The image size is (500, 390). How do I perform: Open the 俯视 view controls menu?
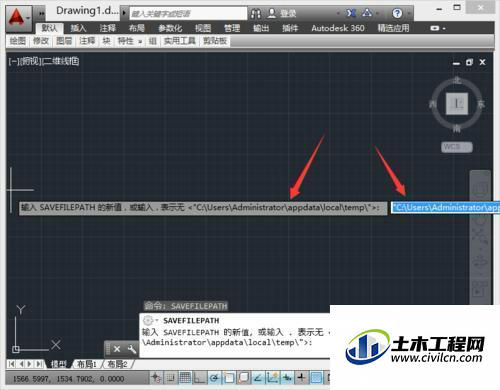tap(30, 61)
